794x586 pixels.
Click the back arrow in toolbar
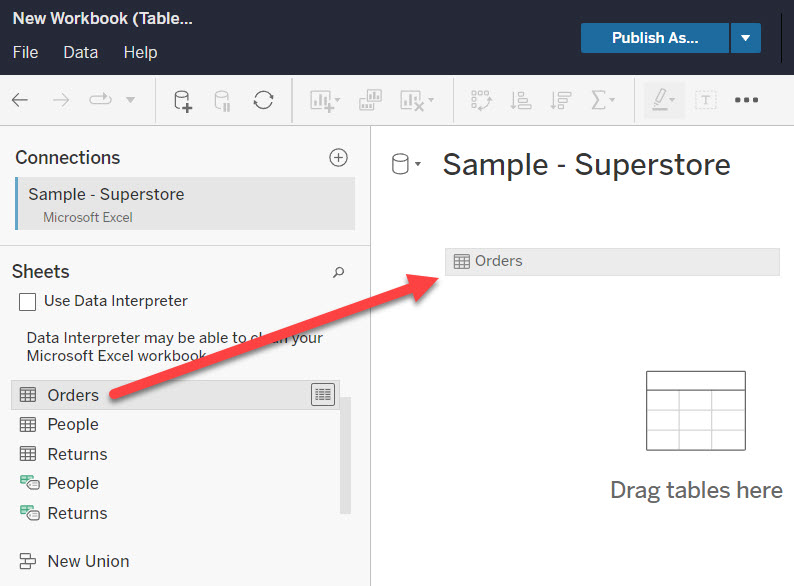coord(20,100)
